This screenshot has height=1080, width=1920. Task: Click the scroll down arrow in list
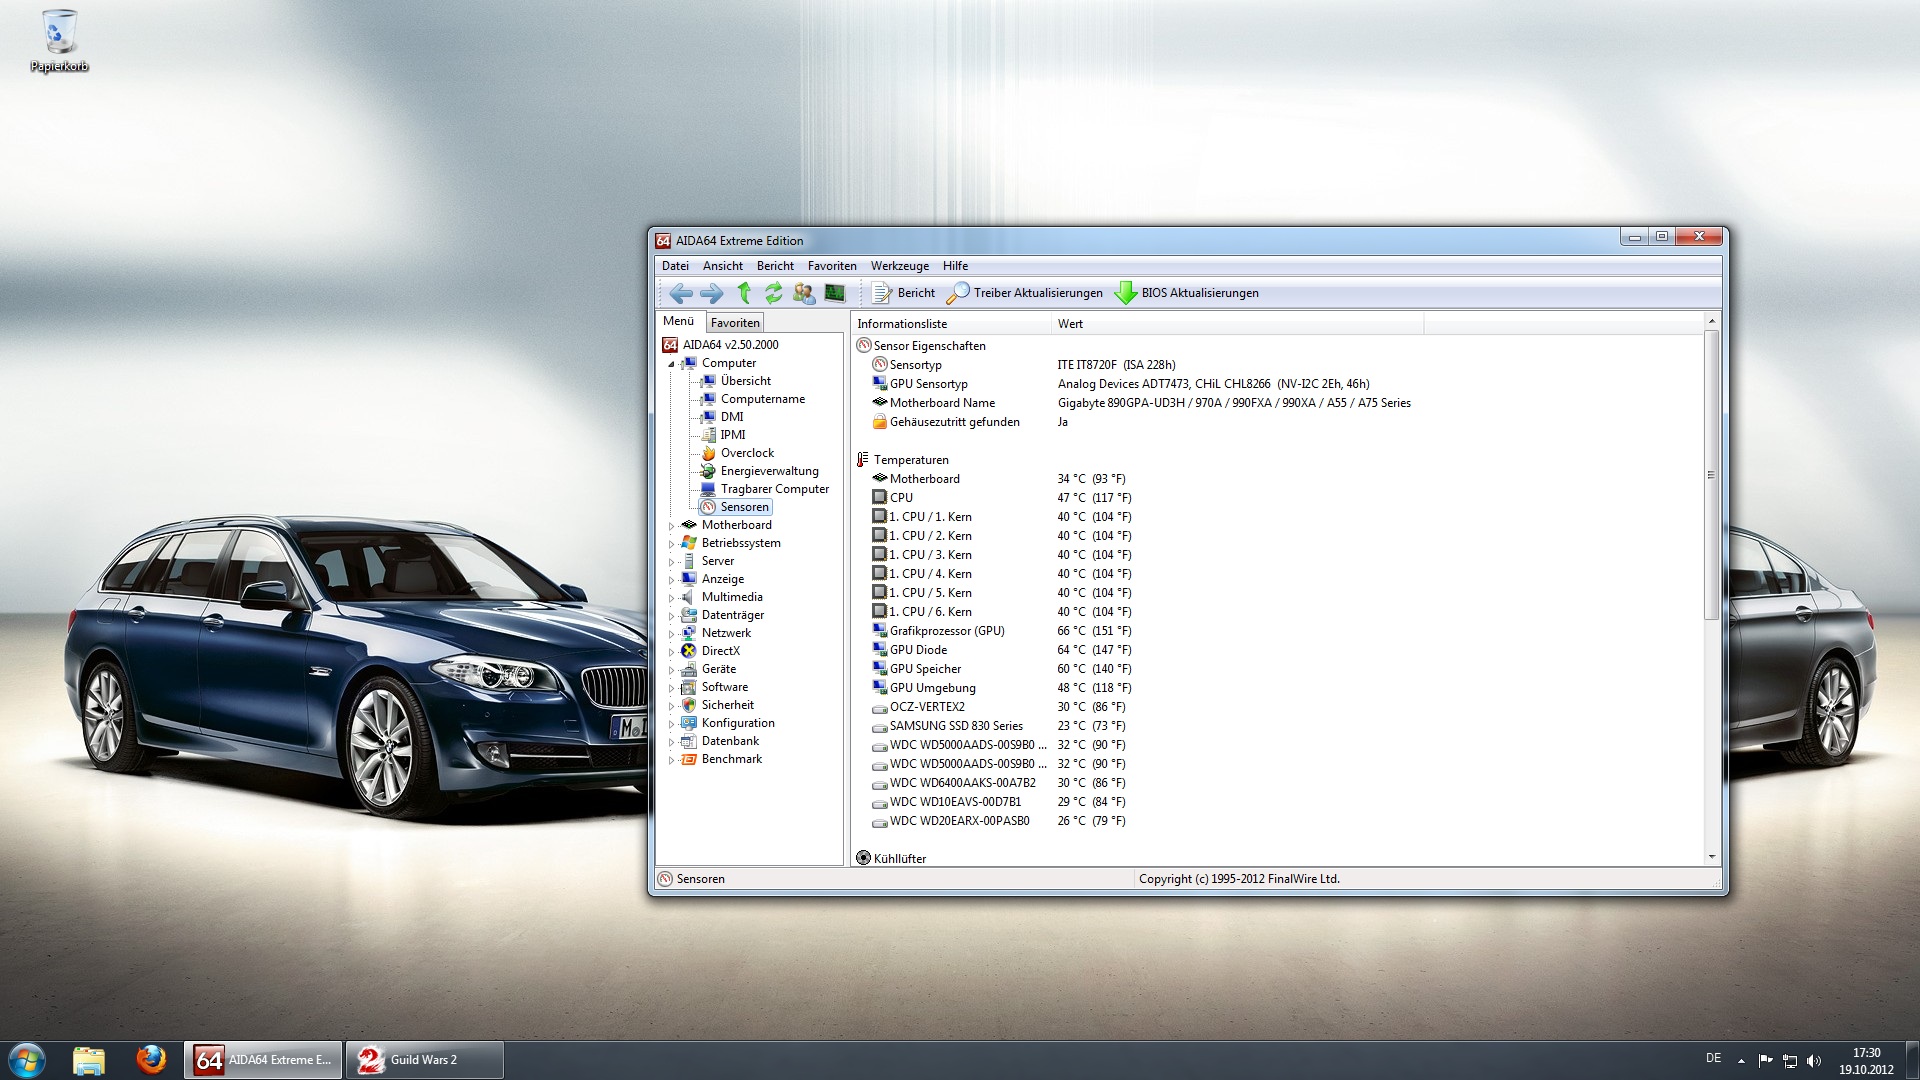[1712, 857]
